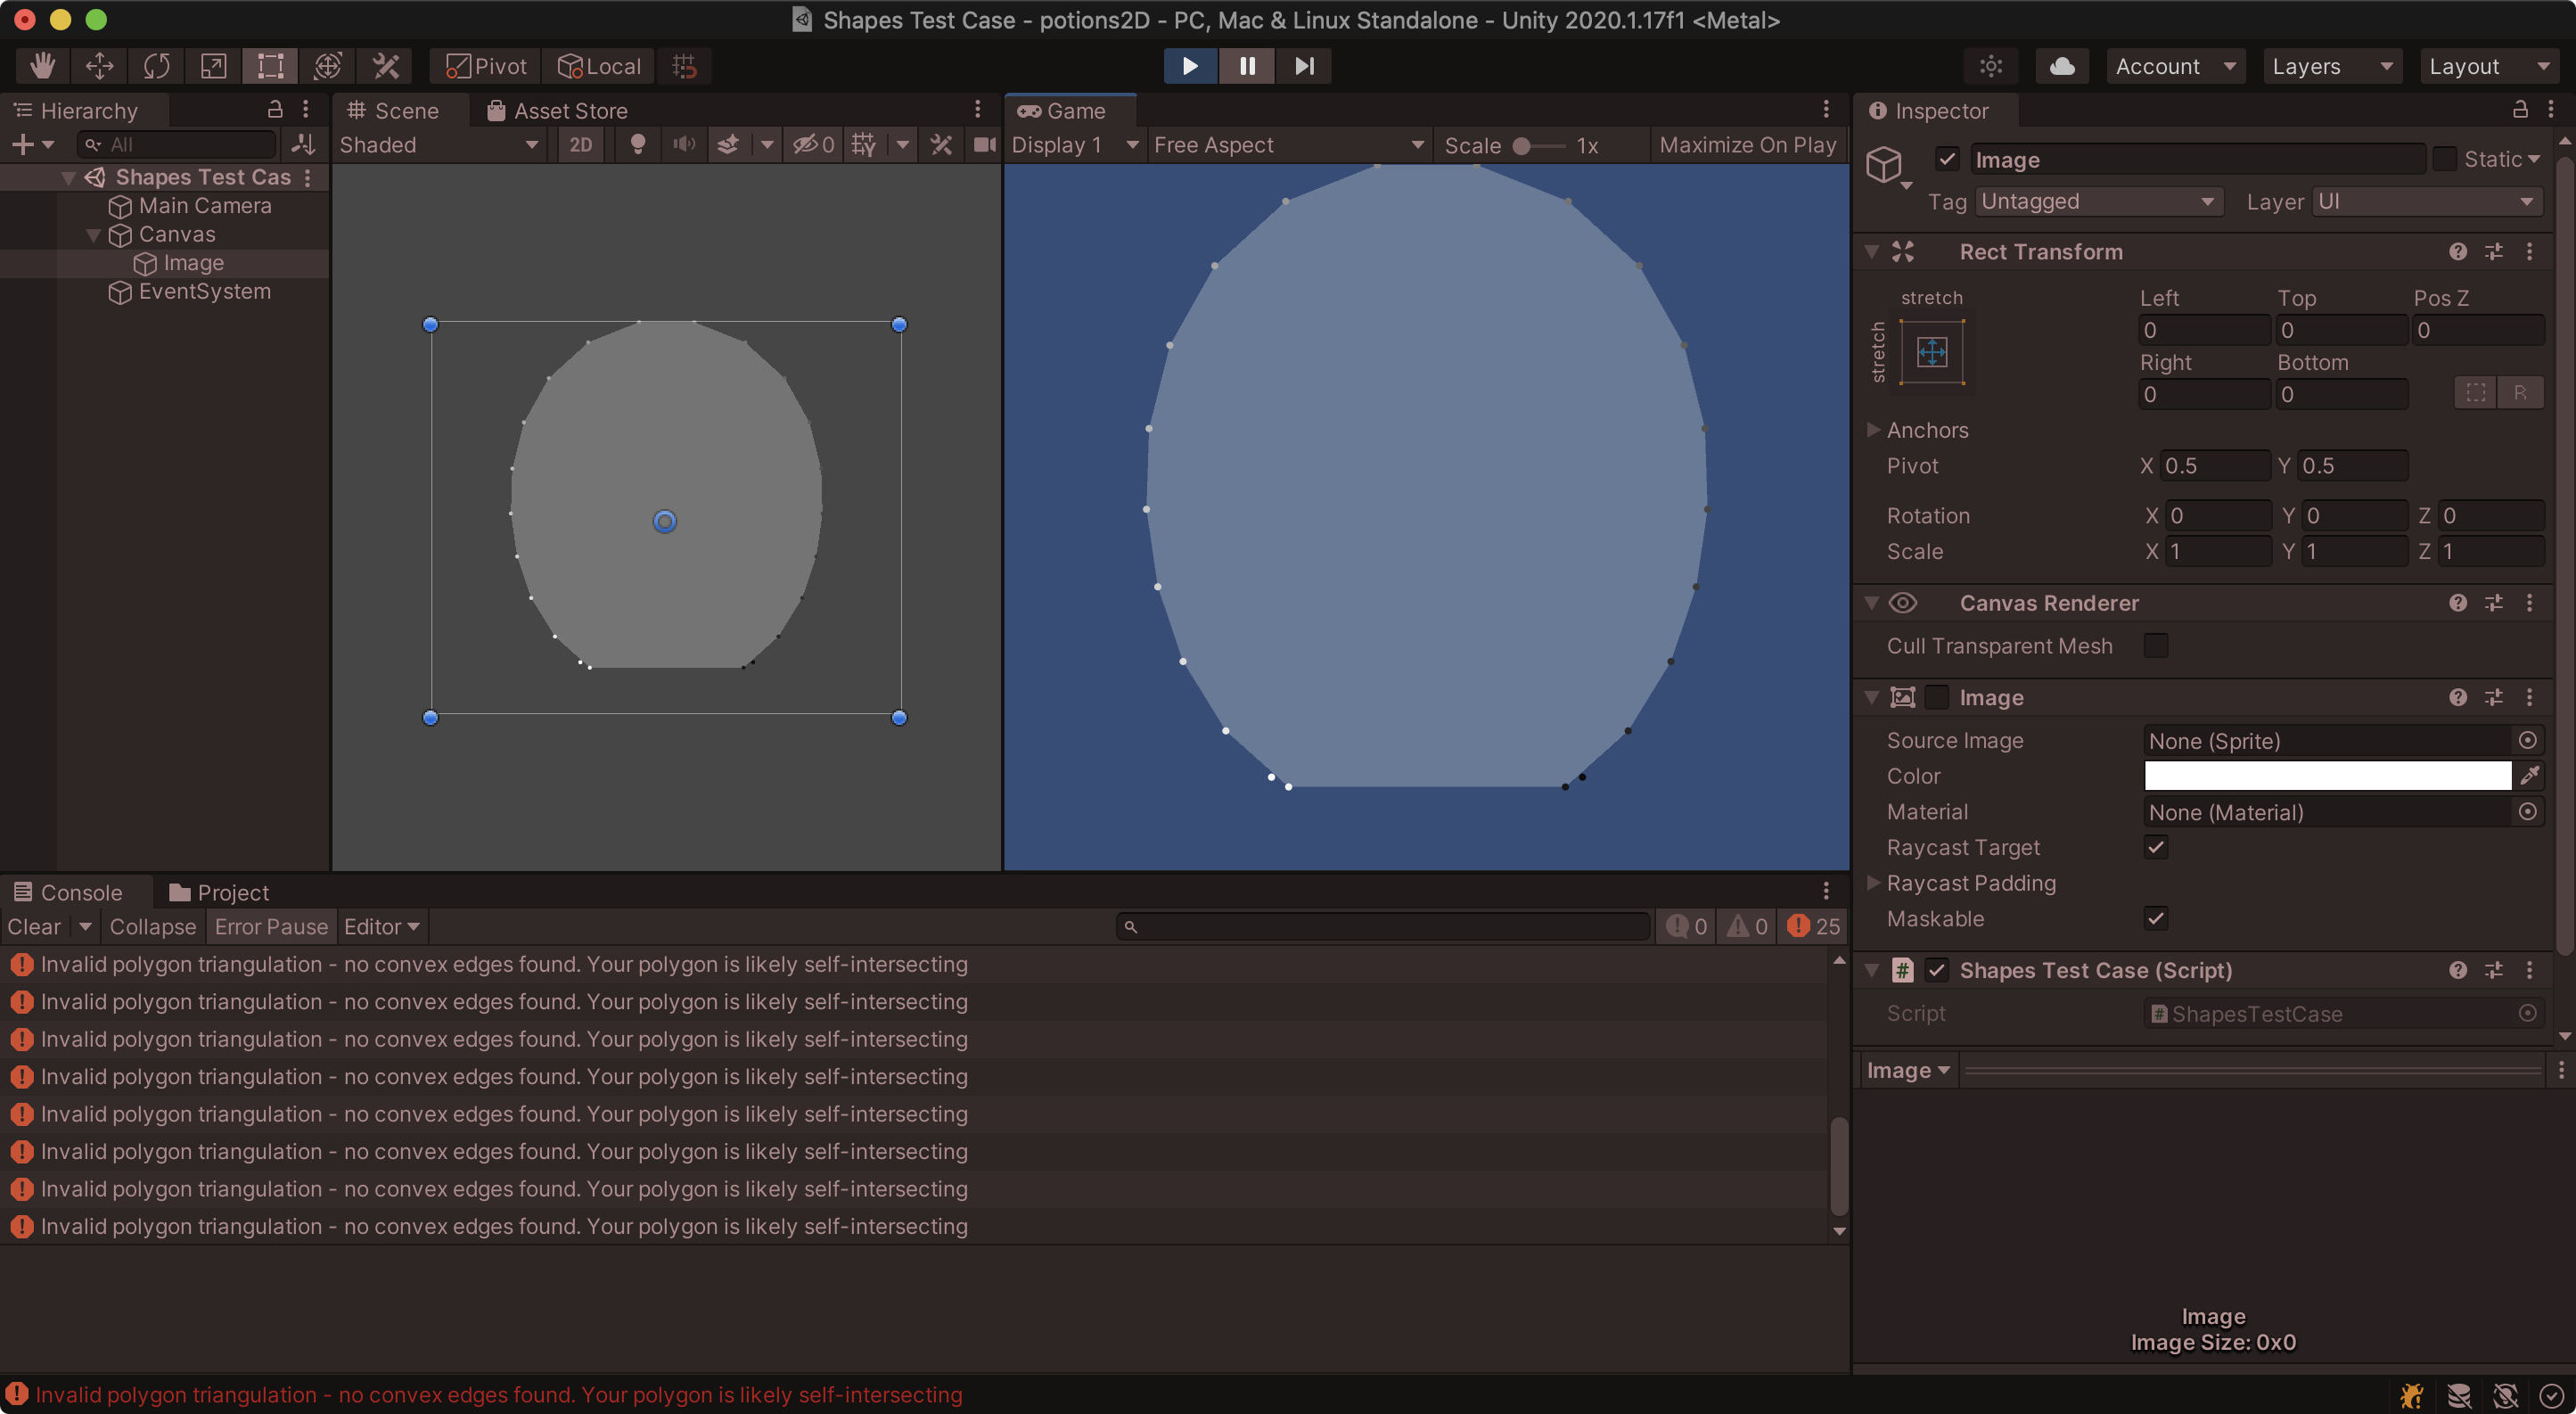Toggle 2D scene view mode
The image size is (2576, 1414).
581,145
